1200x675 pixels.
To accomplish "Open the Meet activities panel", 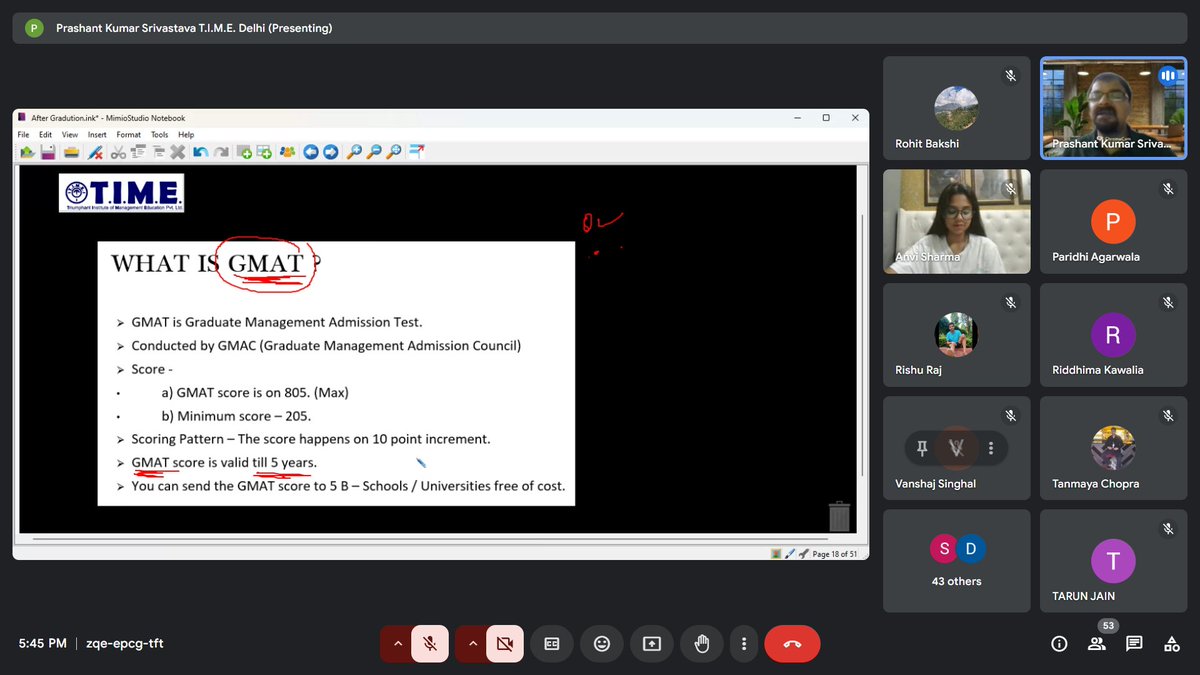I will click(x=1171, y=644).
